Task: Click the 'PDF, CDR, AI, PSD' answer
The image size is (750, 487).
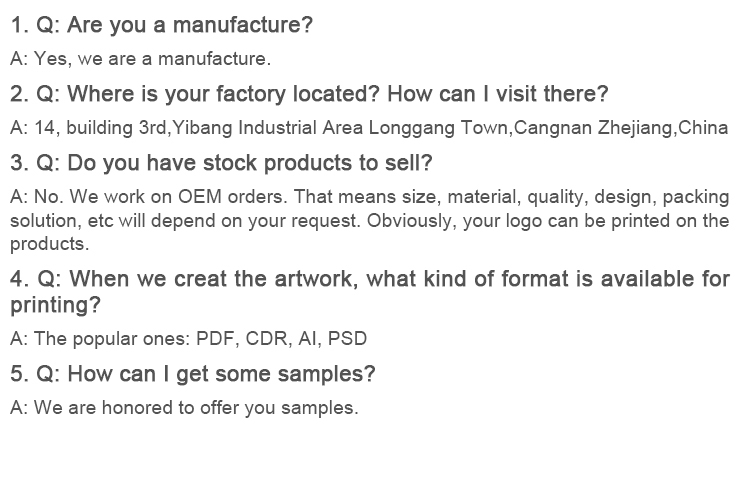Action: pos(281,339)
